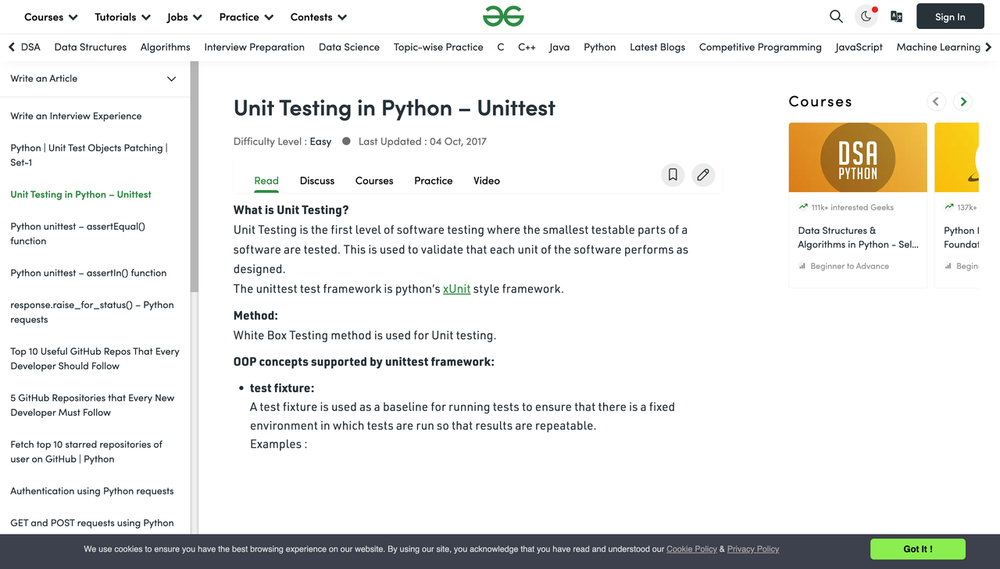Click the search magnifier icon
The image size is (1000, 569).
[836, 16]
